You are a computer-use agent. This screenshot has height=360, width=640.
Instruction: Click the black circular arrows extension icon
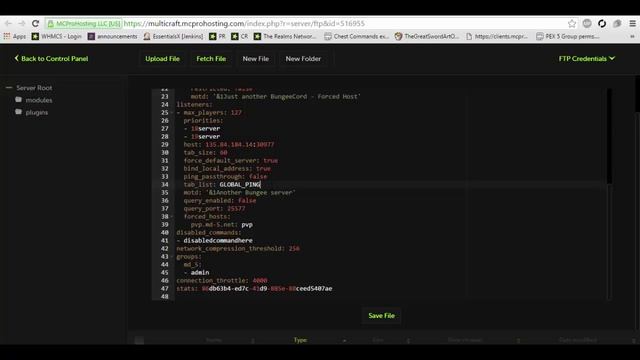point(602,24)
